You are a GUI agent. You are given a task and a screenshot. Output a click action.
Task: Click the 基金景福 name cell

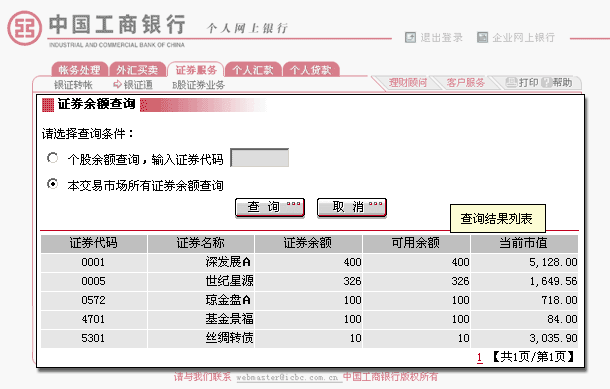pyautogui.click(x=201, y=319)
